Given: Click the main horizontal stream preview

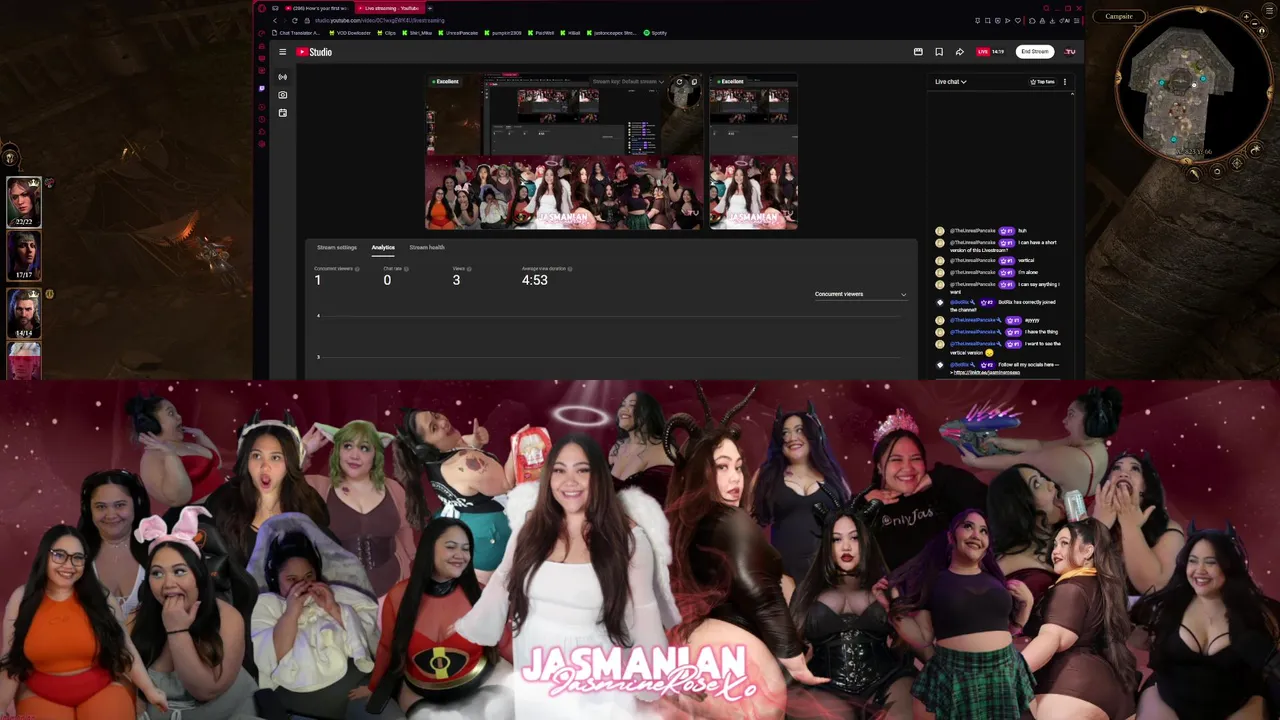Looking at the screenshot, I should 564,152.
